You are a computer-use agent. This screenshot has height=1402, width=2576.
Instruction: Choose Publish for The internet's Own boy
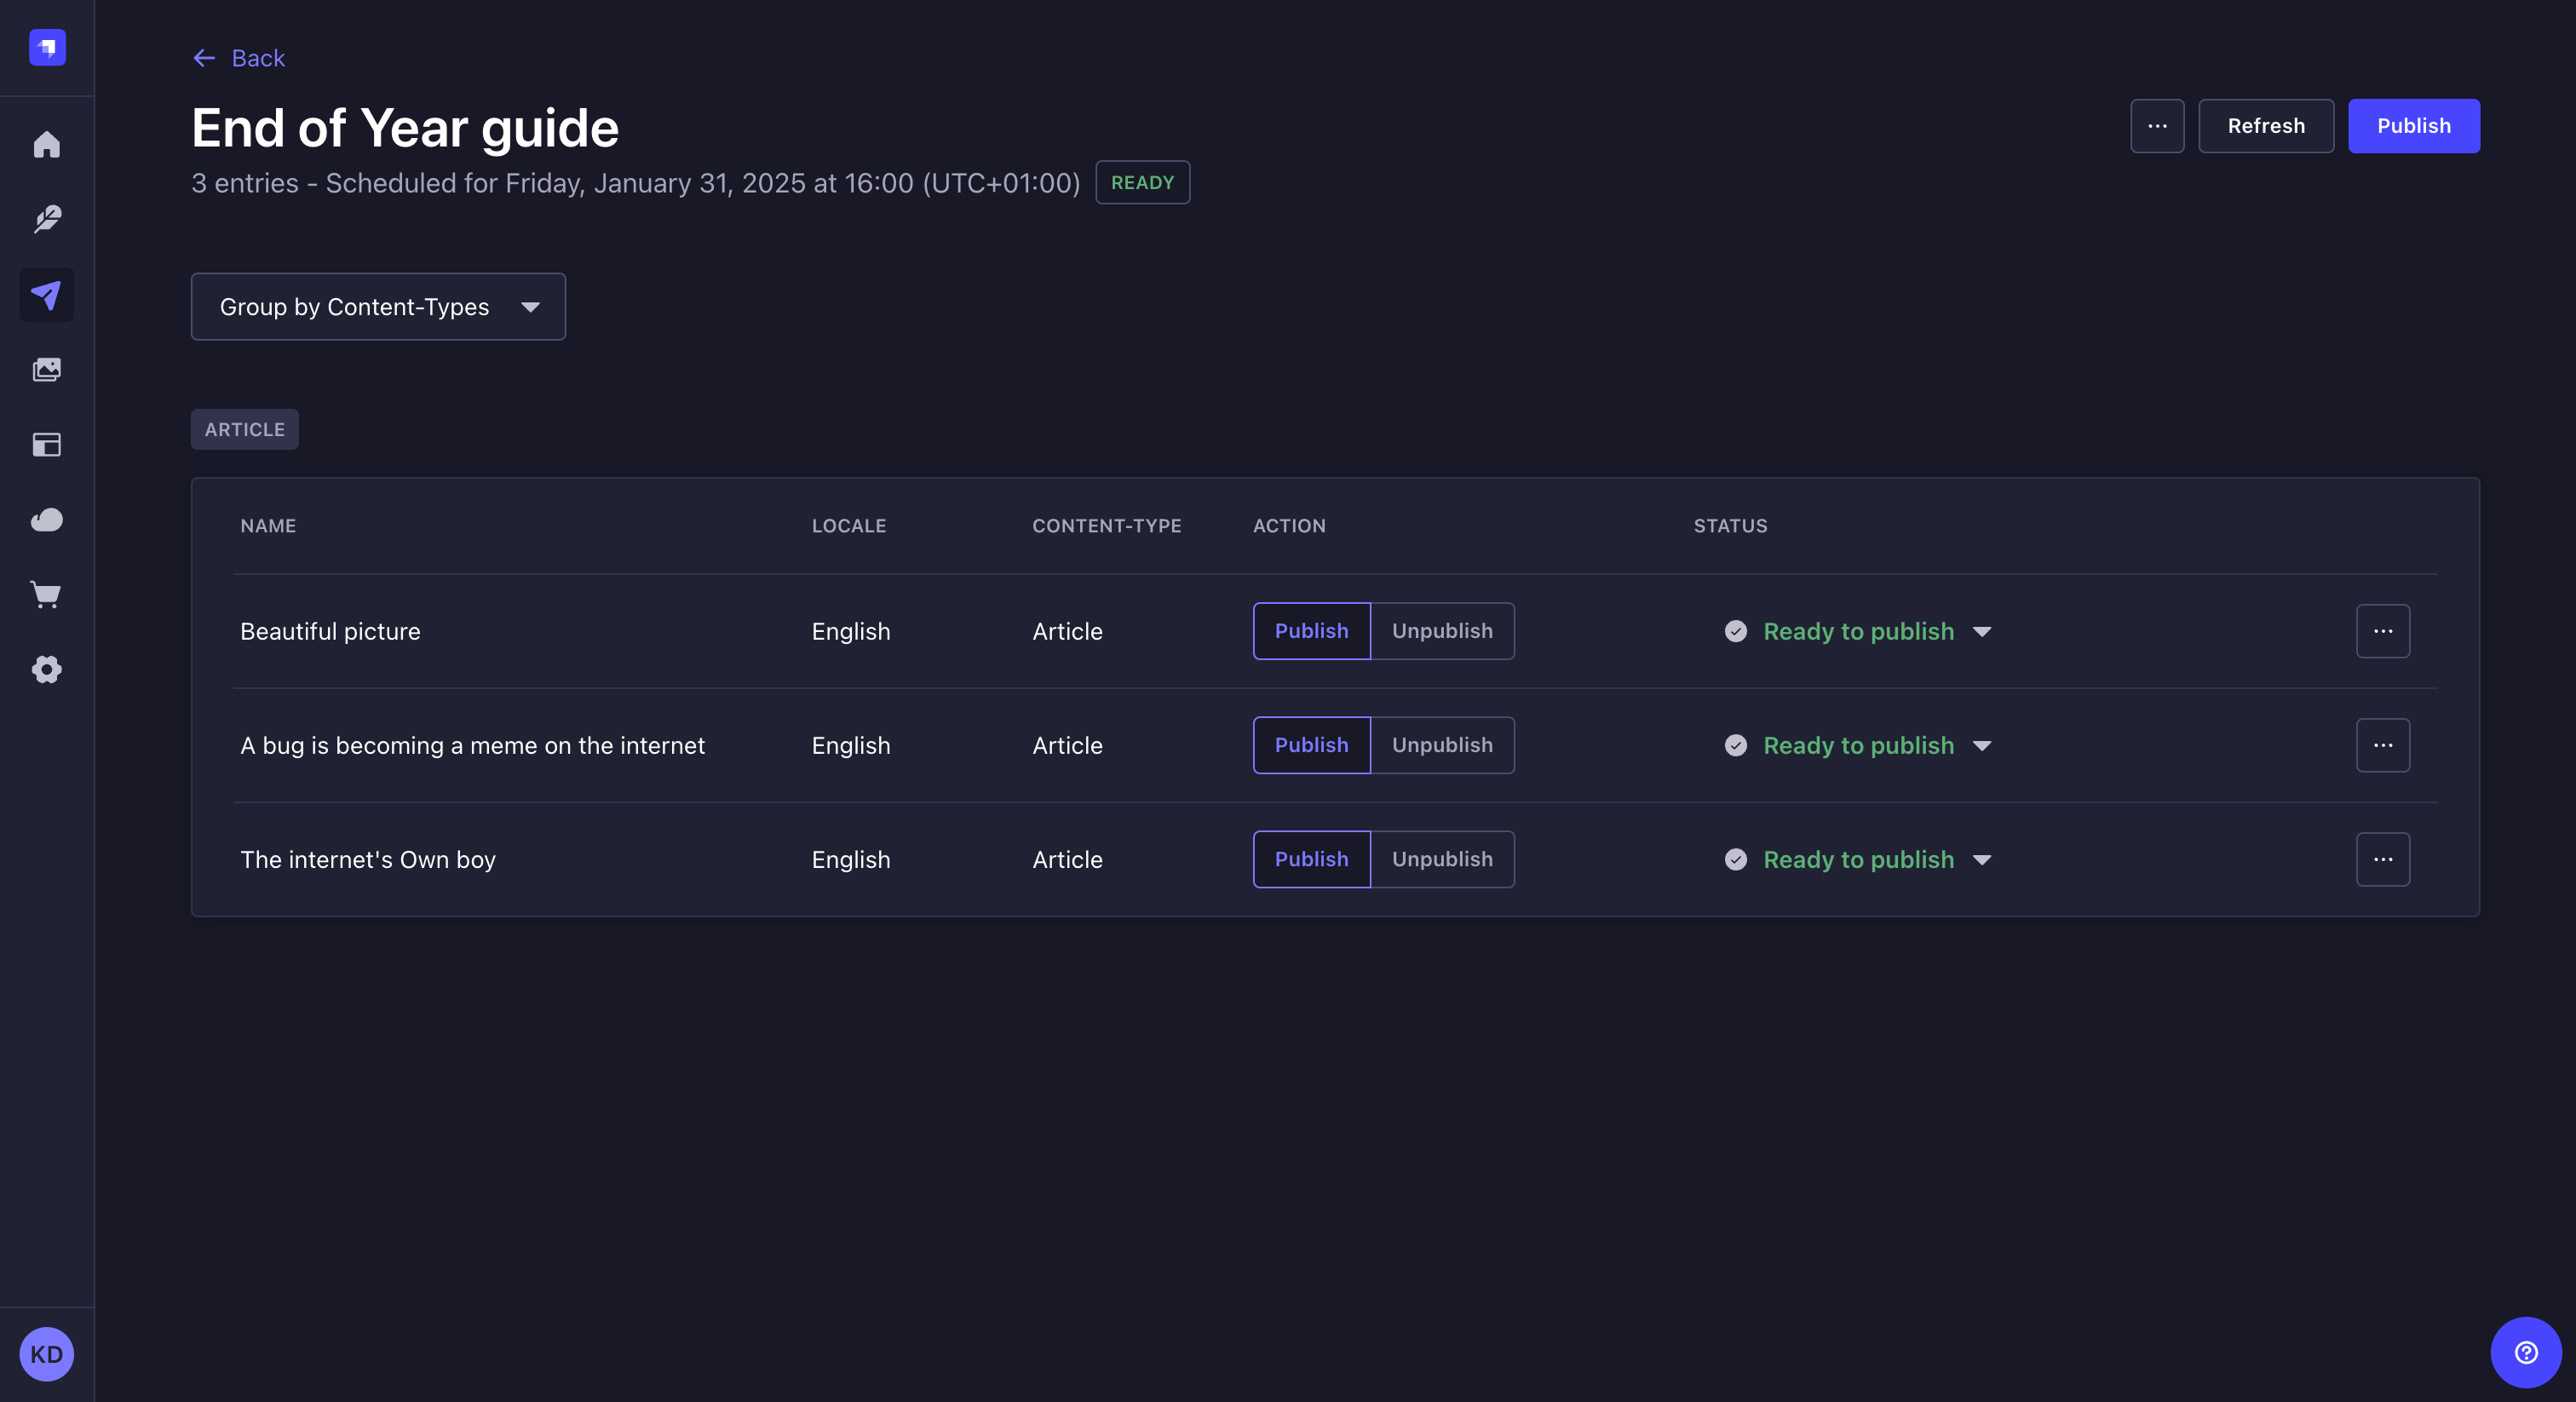click(1310, 859)
